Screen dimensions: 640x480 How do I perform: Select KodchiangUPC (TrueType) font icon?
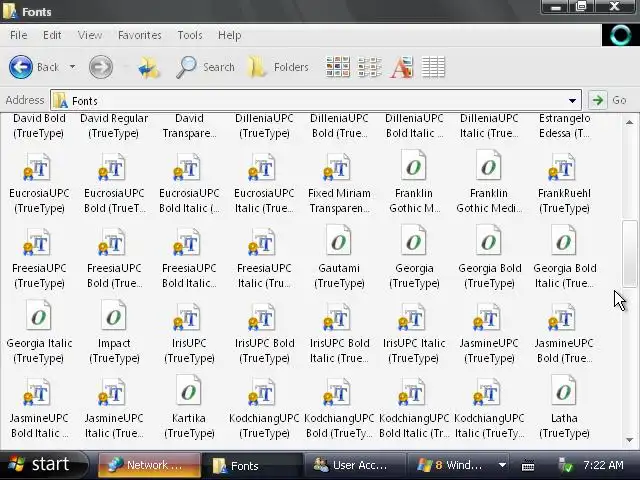262,392
